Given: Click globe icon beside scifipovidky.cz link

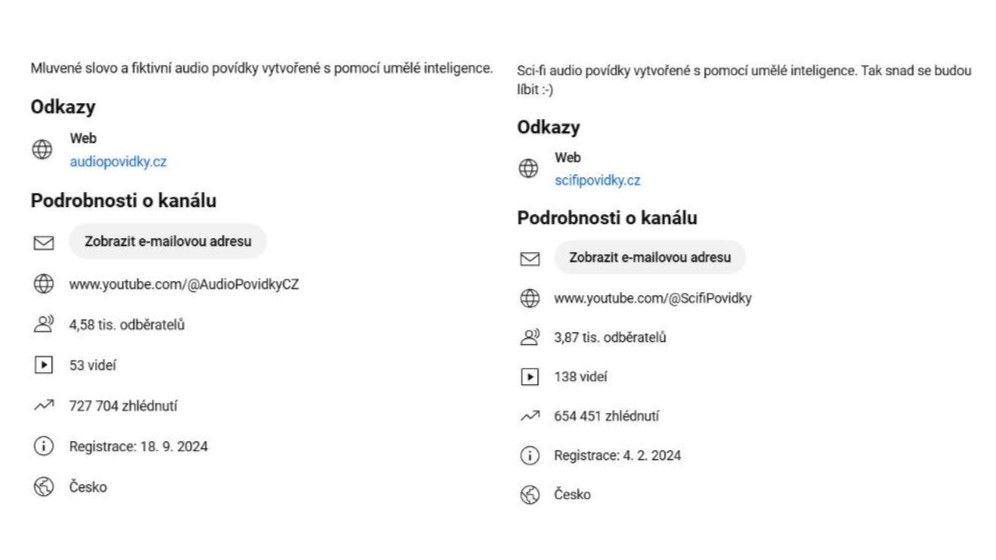Looking at the screenshot, I should pos(528,168).
